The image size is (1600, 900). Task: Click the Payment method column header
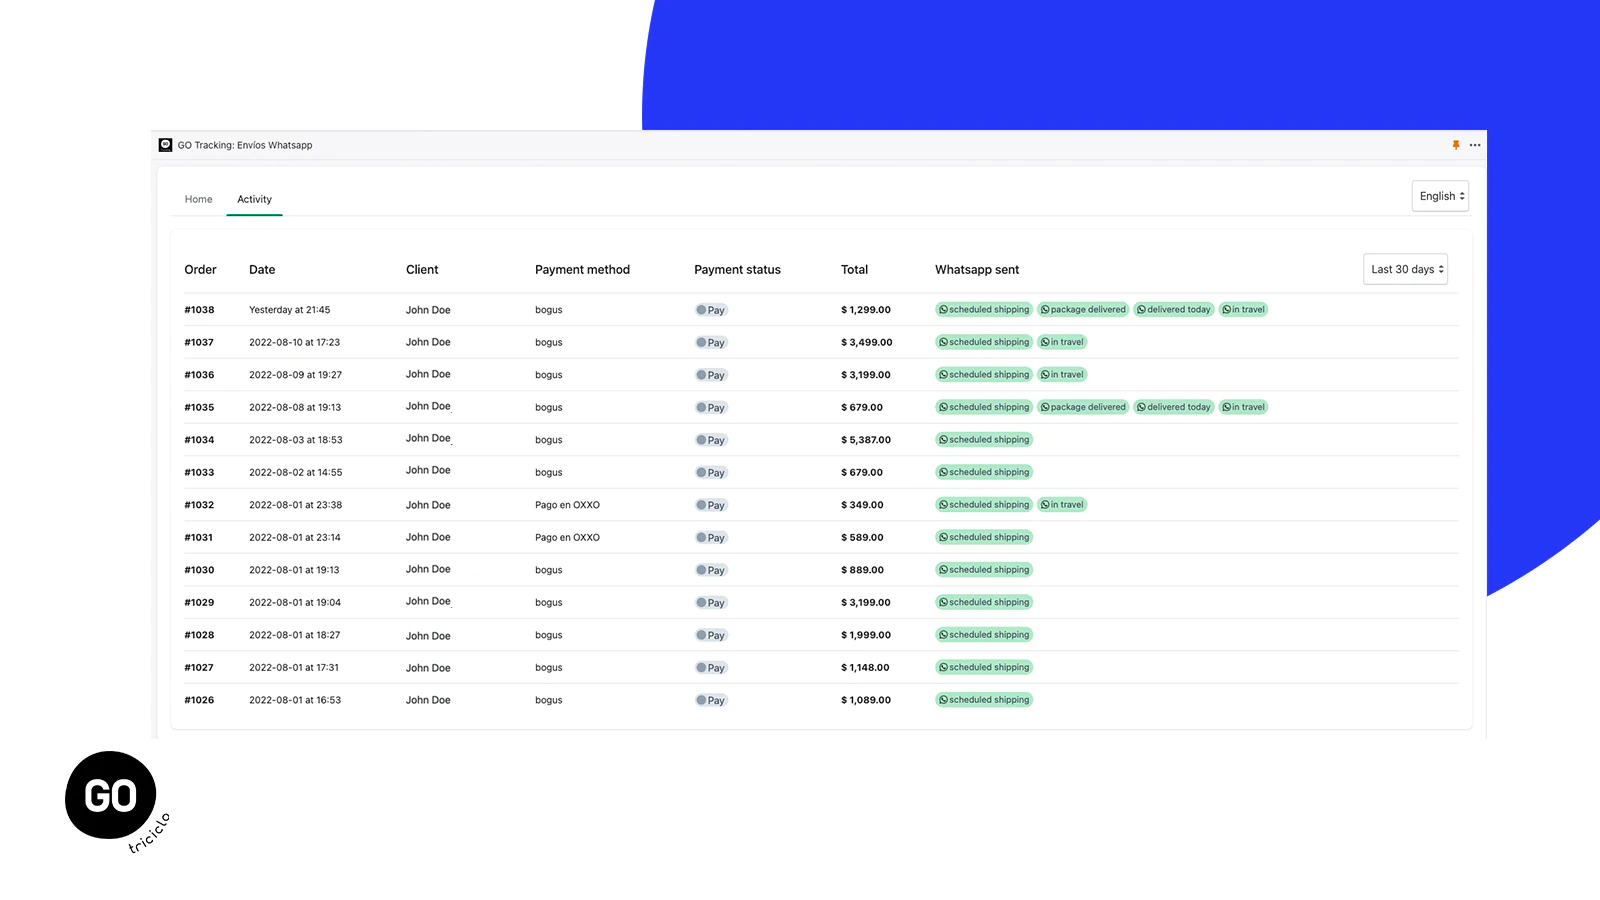pyautogui.click(x=582, y=270)
